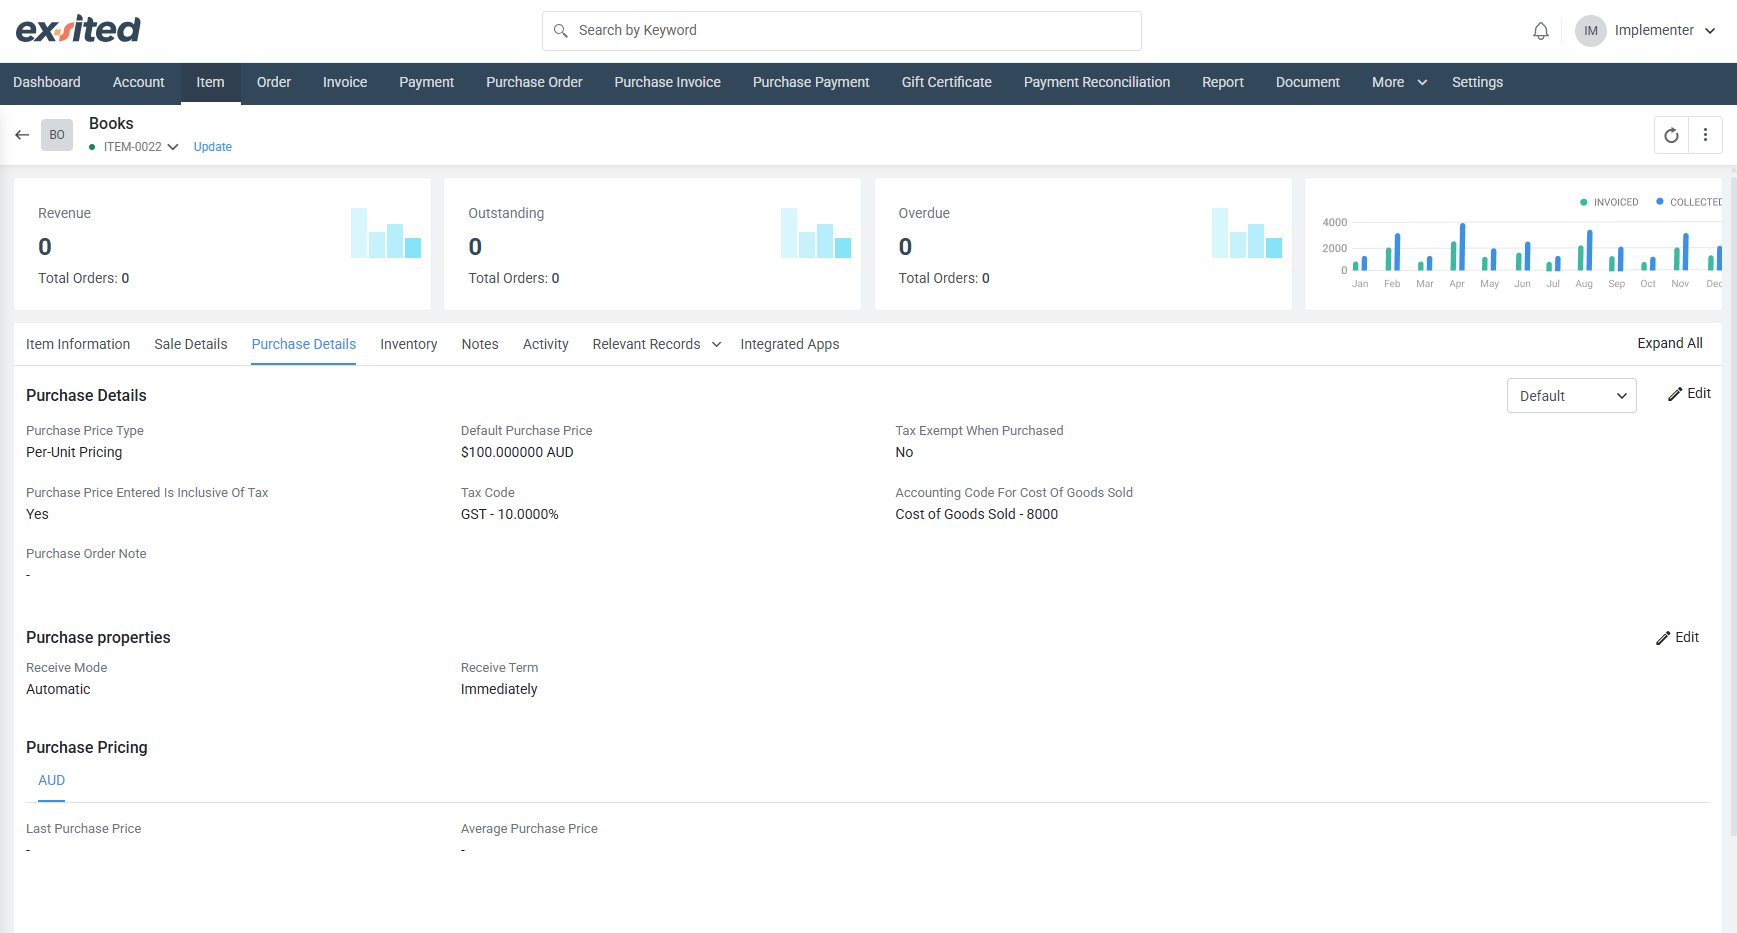Focus the Search by Keyword field
This screenshot has height=933, width=1737.
tap(842, 31)
